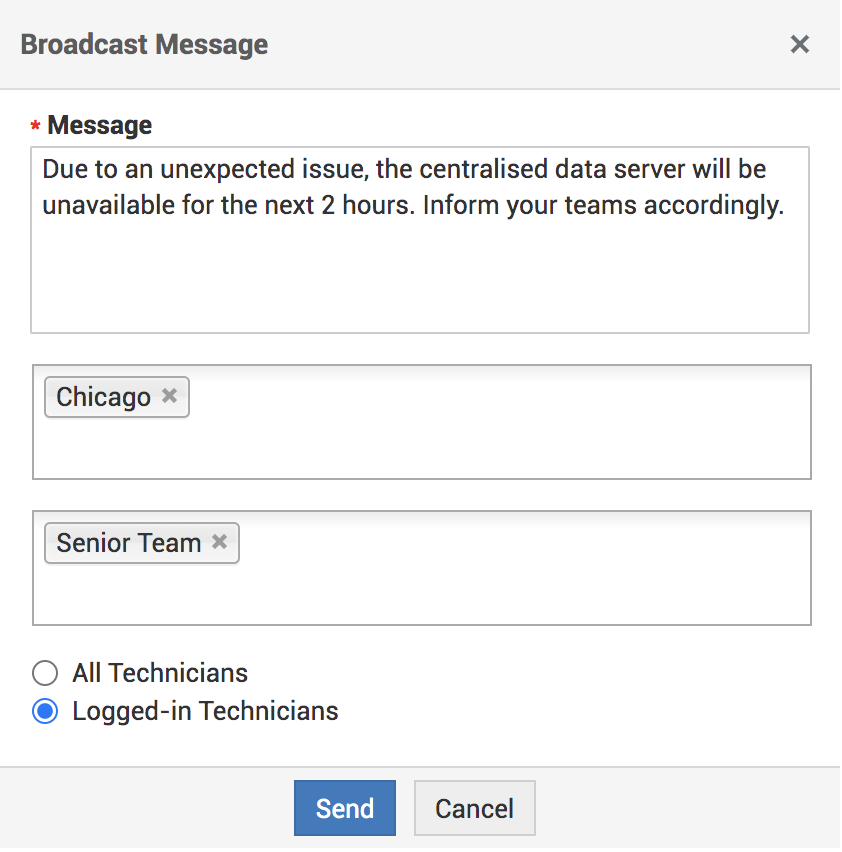Send the broadcast message
842x852 pixels.
tap(345, 808)
